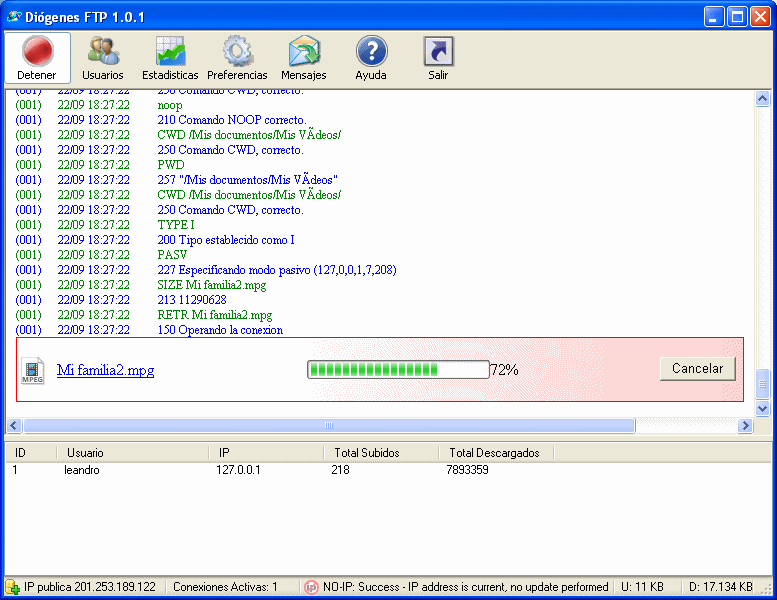The height and width of the screenshot is (600, 777).
Task: Open the Usuarios users panel
Action: click(103, 52)
